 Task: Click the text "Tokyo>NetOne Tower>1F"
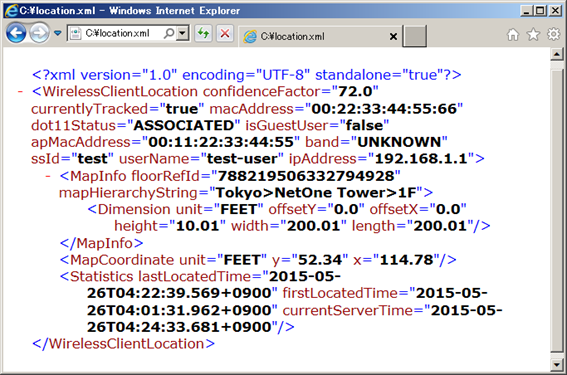click(316, 192)
